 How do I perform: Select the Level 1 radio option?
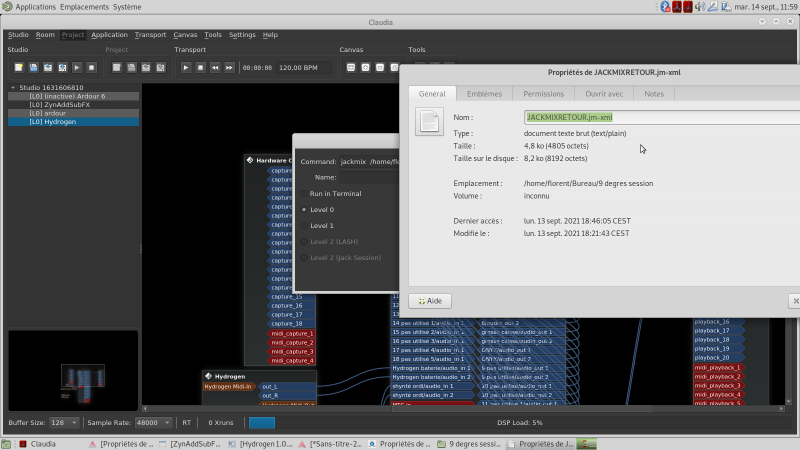tap(304, 226)
